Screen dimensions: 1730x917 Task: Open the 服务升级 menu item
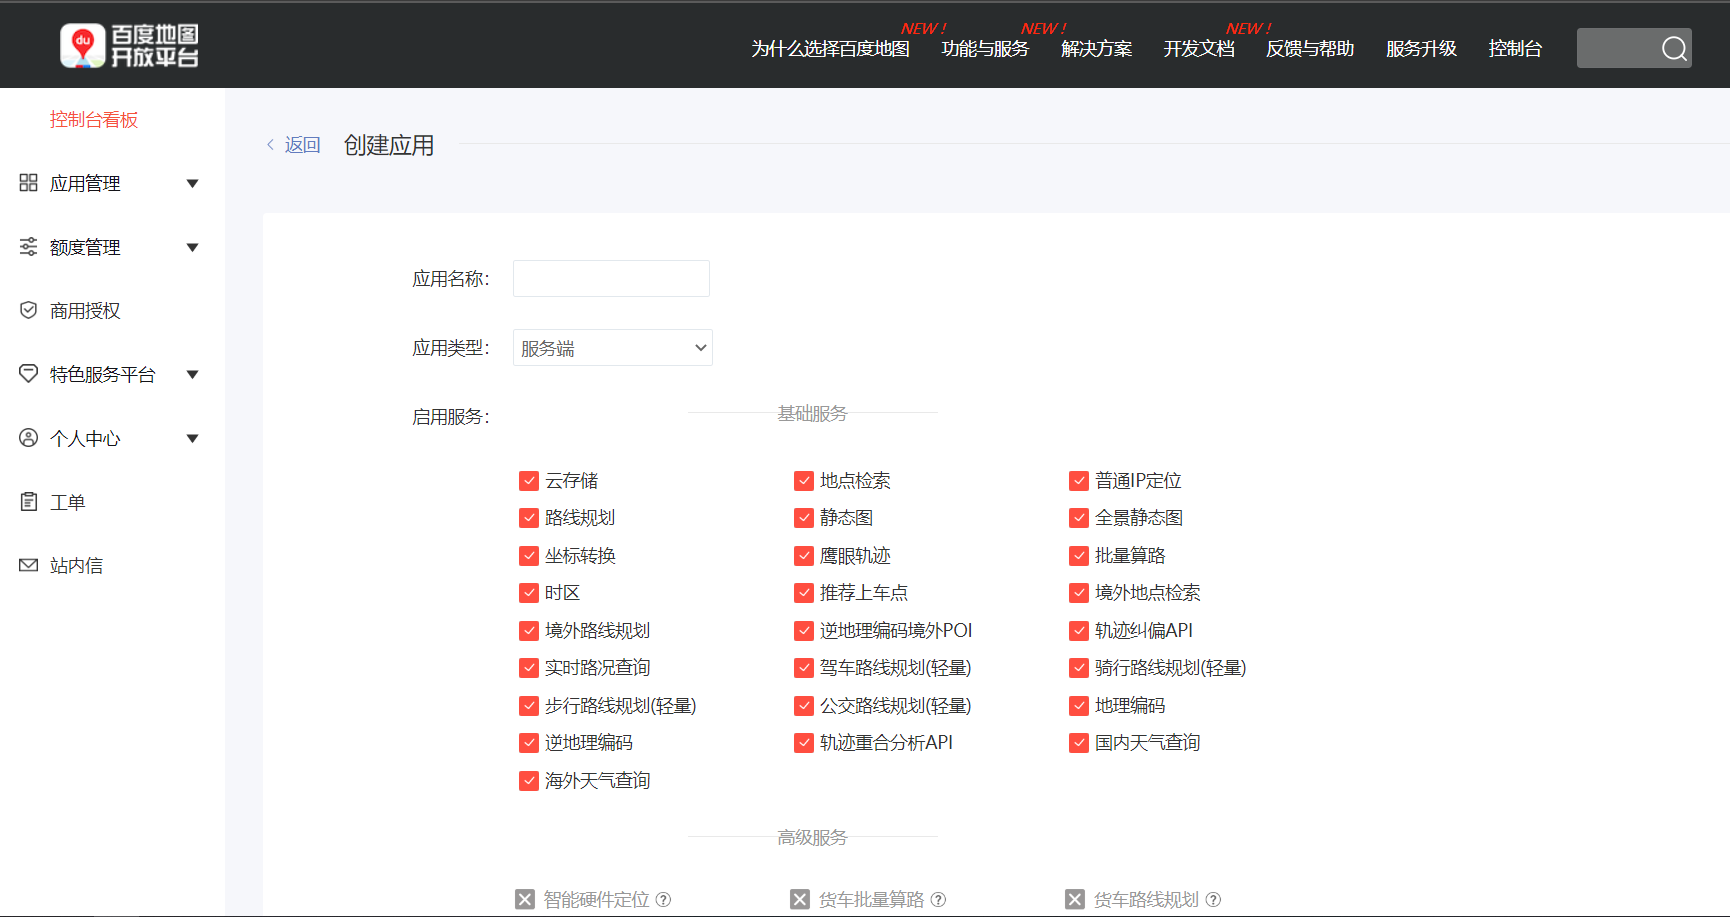pos(1422,48)
